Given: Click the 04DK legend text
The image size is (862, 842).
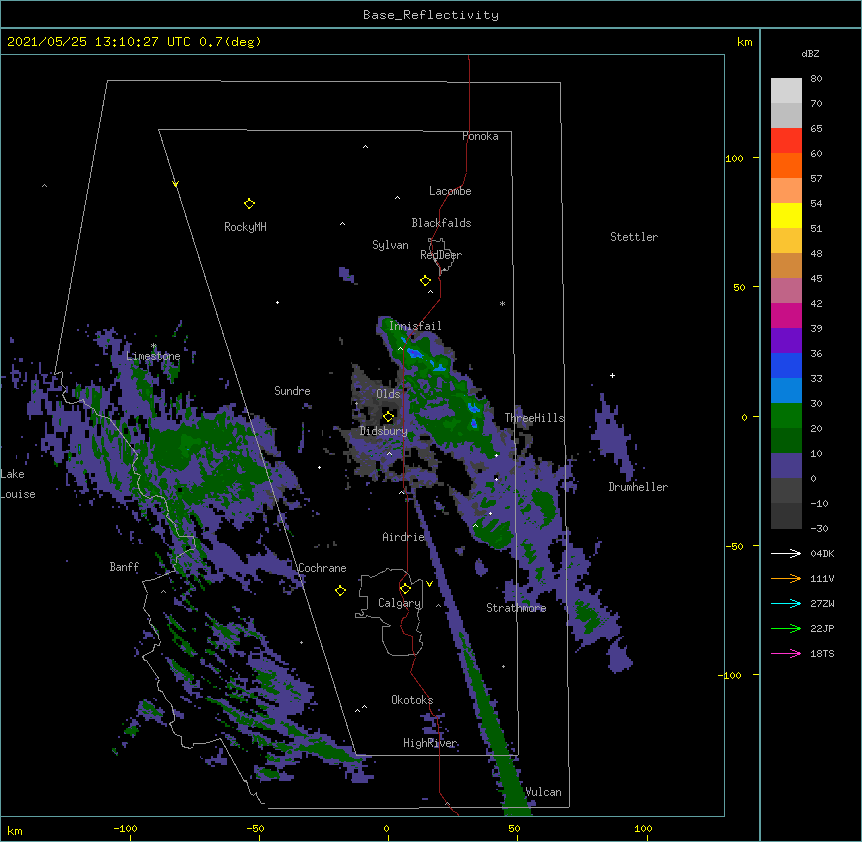Looking at the screenshot, I should click(822, 553).
